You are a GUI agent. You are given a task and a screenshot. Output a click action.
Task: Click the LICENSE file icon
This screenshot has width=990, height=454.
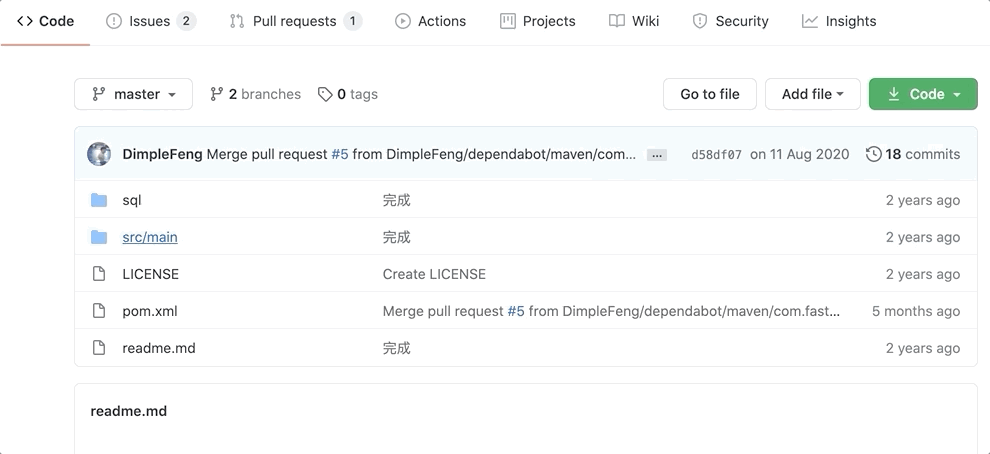tap(99, 274)
